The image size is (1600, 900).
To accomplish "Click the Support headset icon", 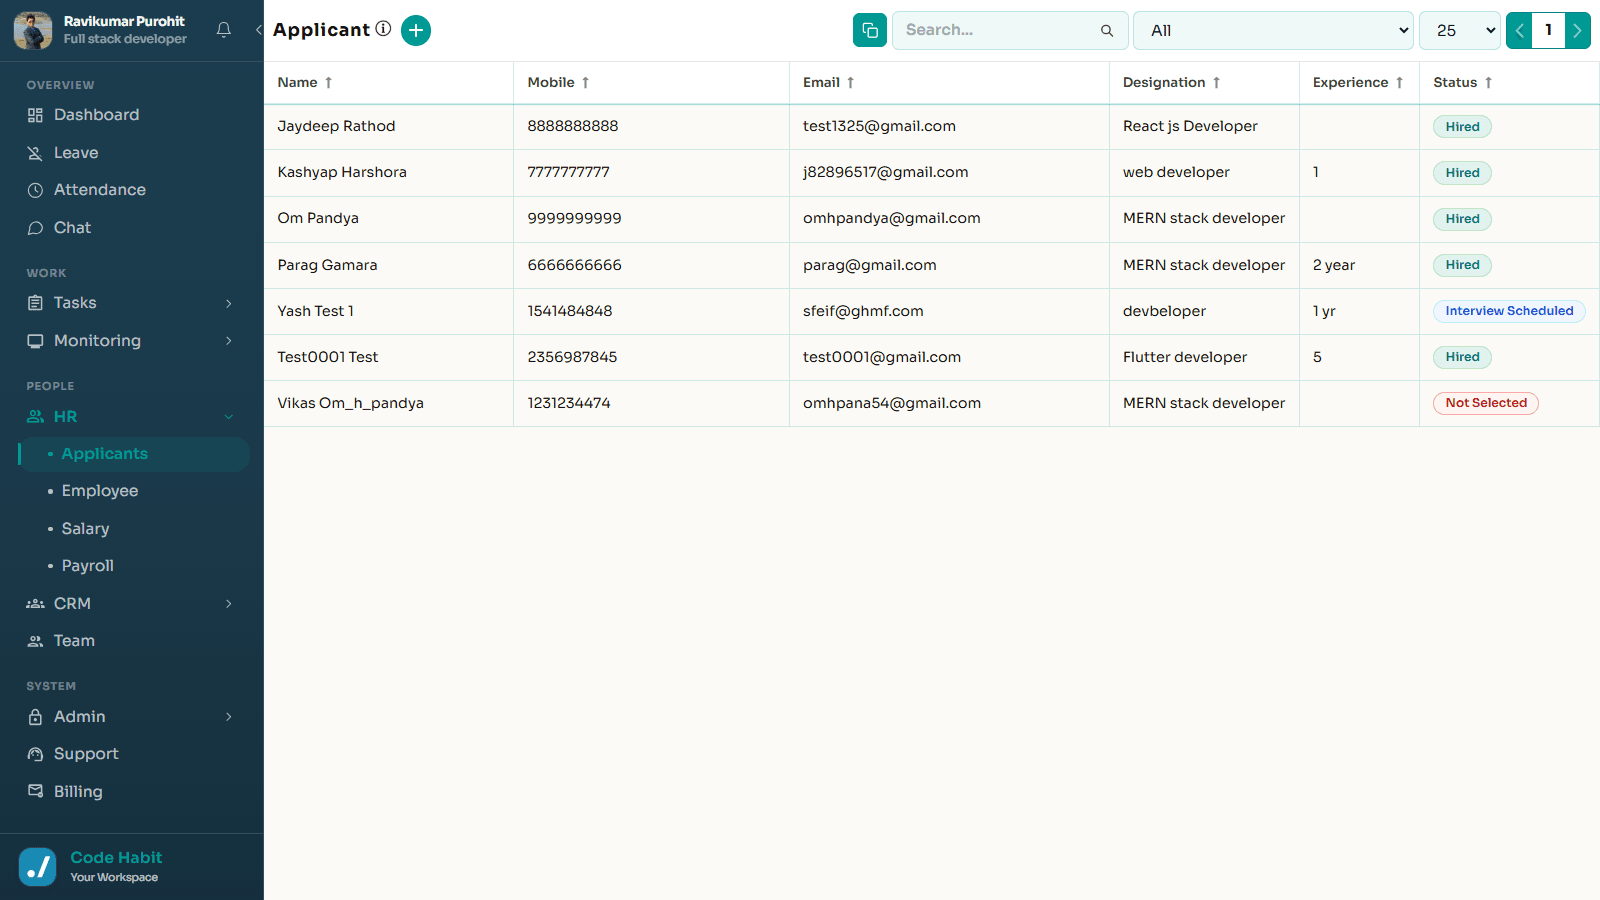I will coord(35,754).
